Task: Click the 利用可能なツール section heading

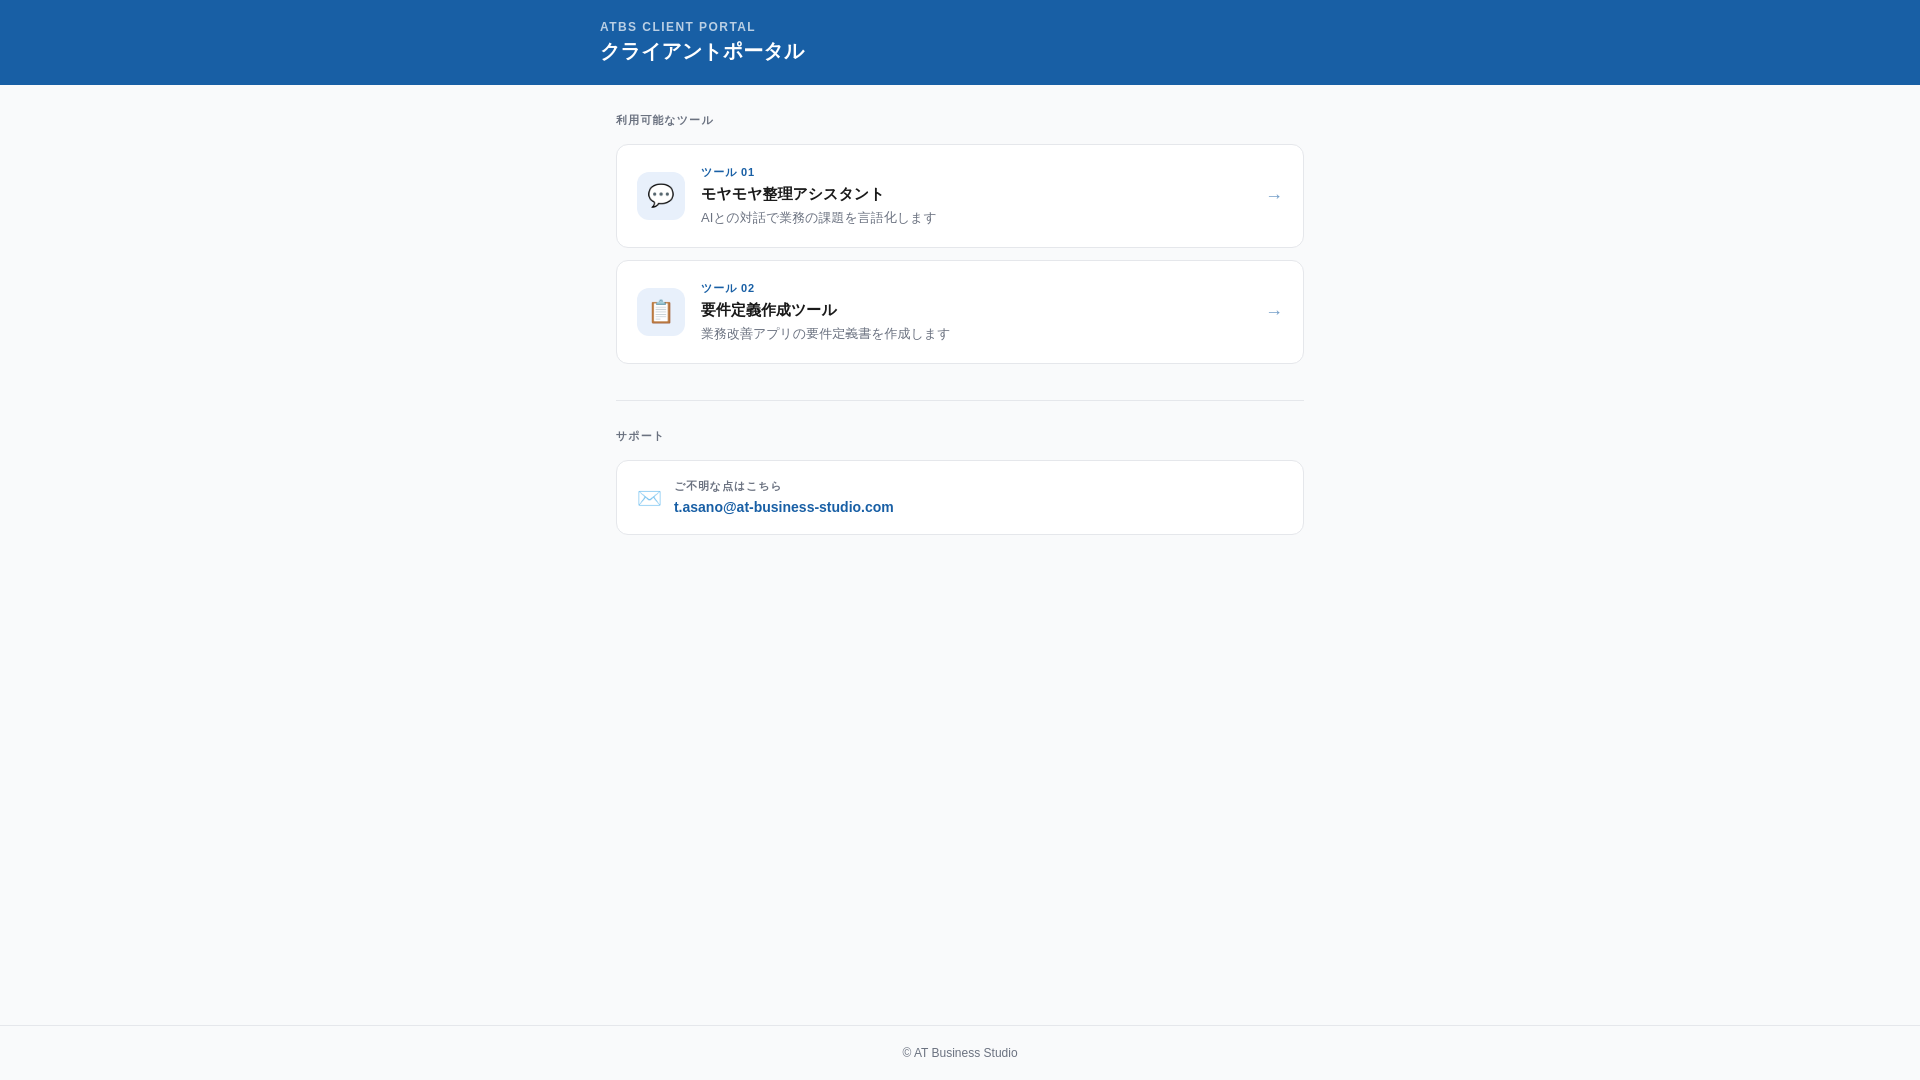Action: tap(664, 120)
